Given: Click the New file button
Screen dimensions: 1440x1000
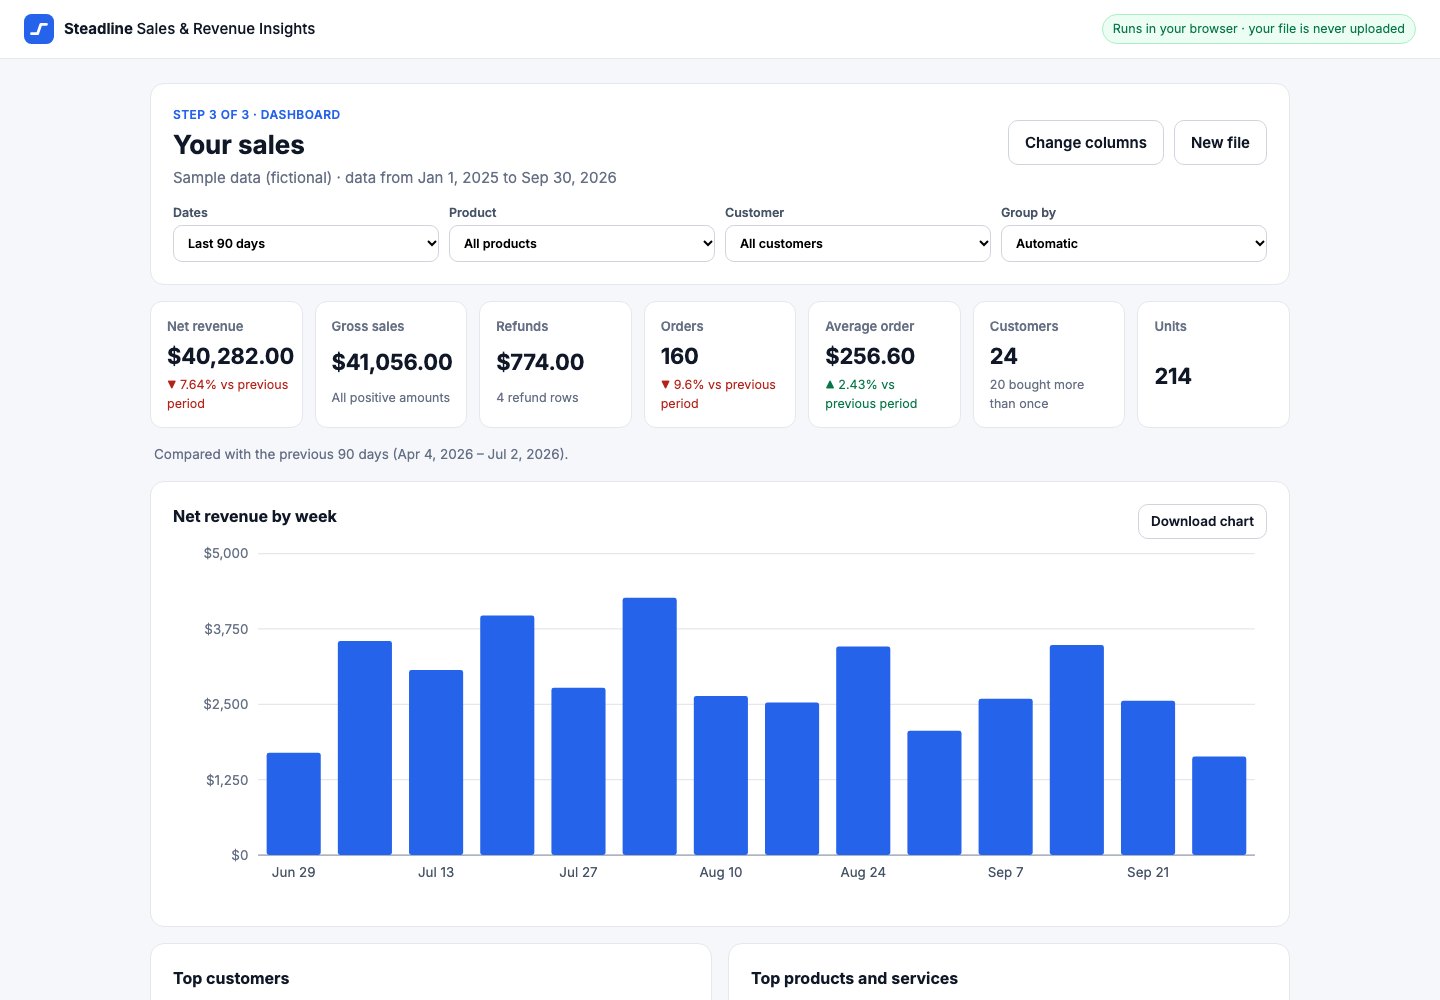Looking at the screenshot, I should pyautogui.click(x=1220, y=142).
